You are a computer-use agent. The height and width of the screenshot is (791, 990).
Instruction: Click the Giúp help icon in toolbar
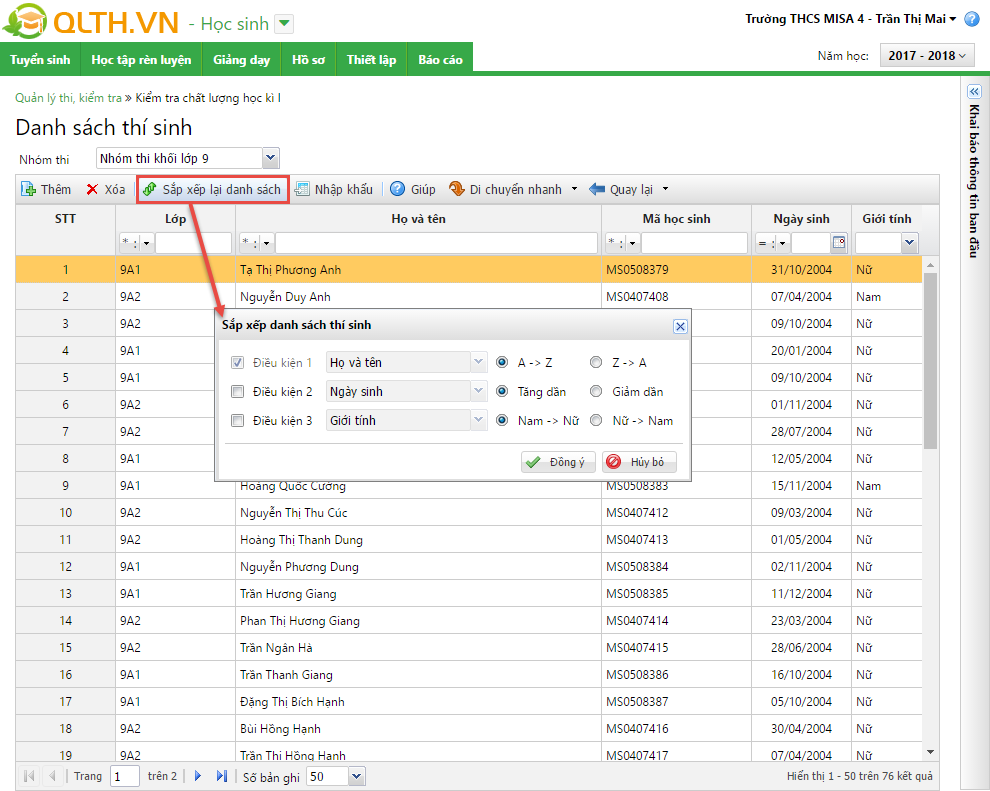tap(398, 189)
